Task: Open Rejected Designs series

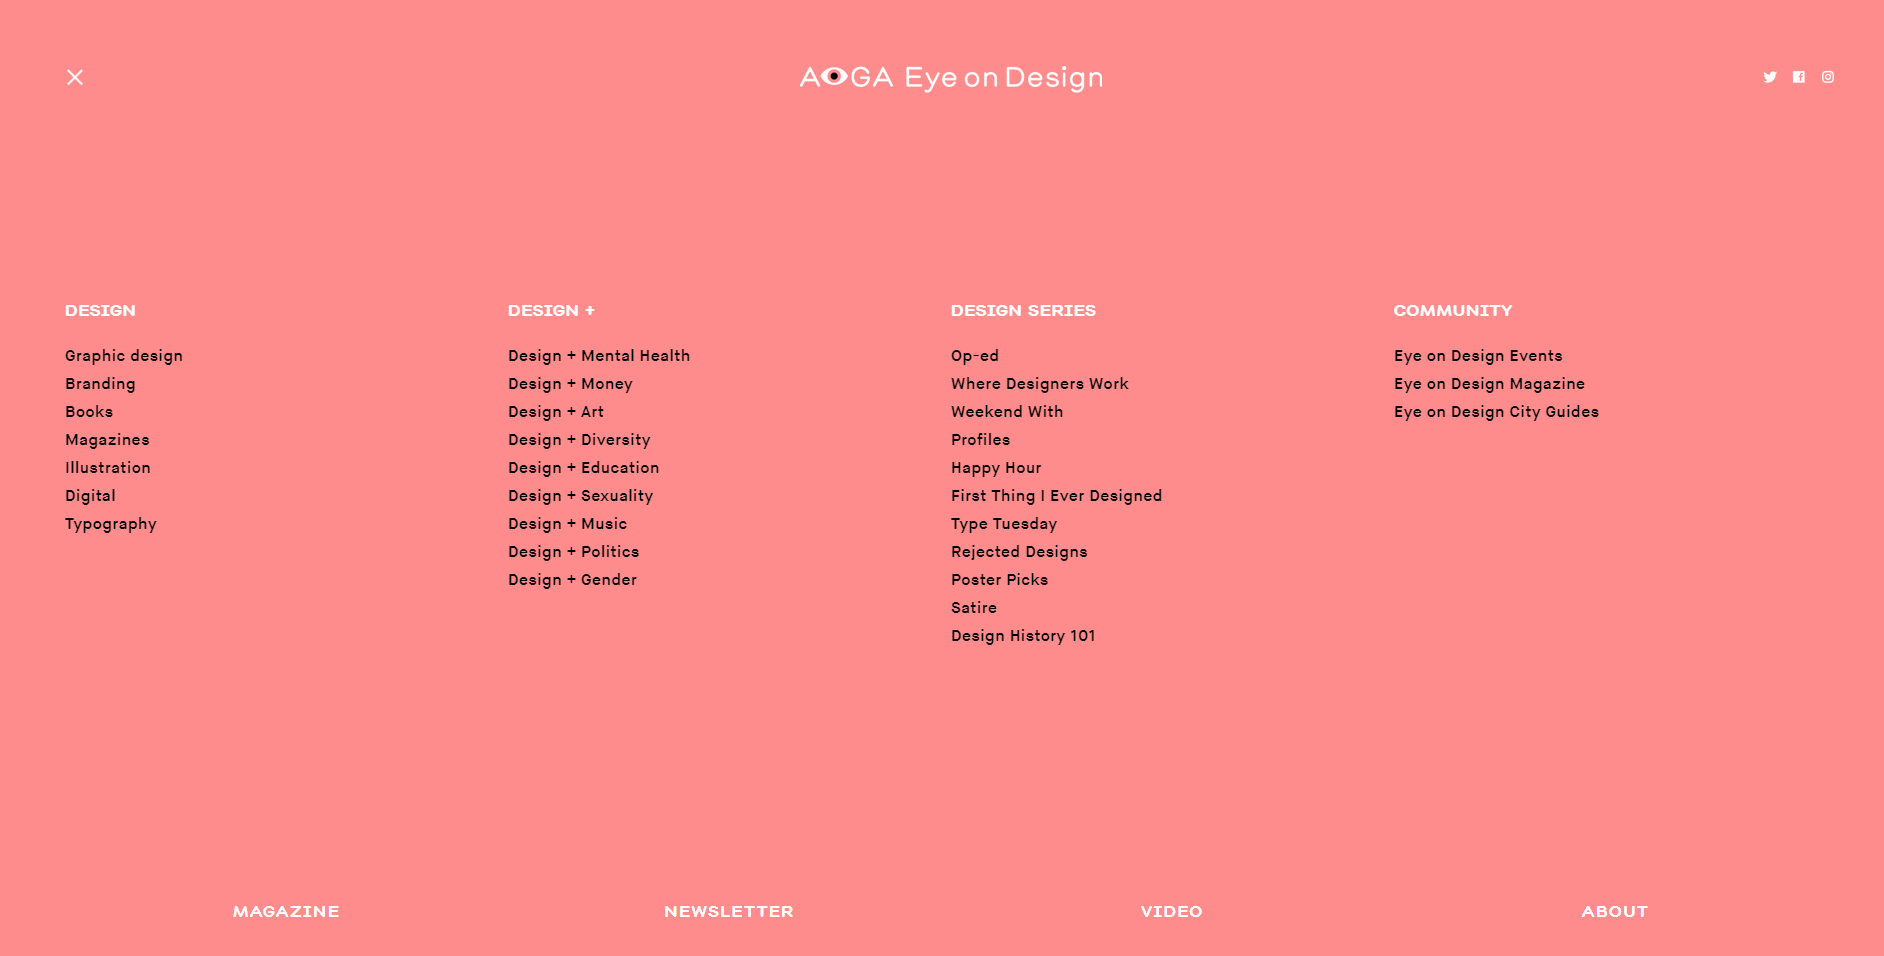Action: [1019, 552]
